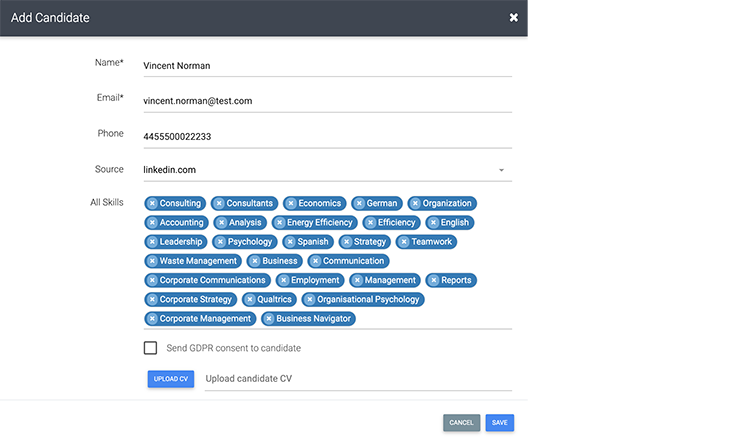Cancel adding the candidate

tap(461, 423)
